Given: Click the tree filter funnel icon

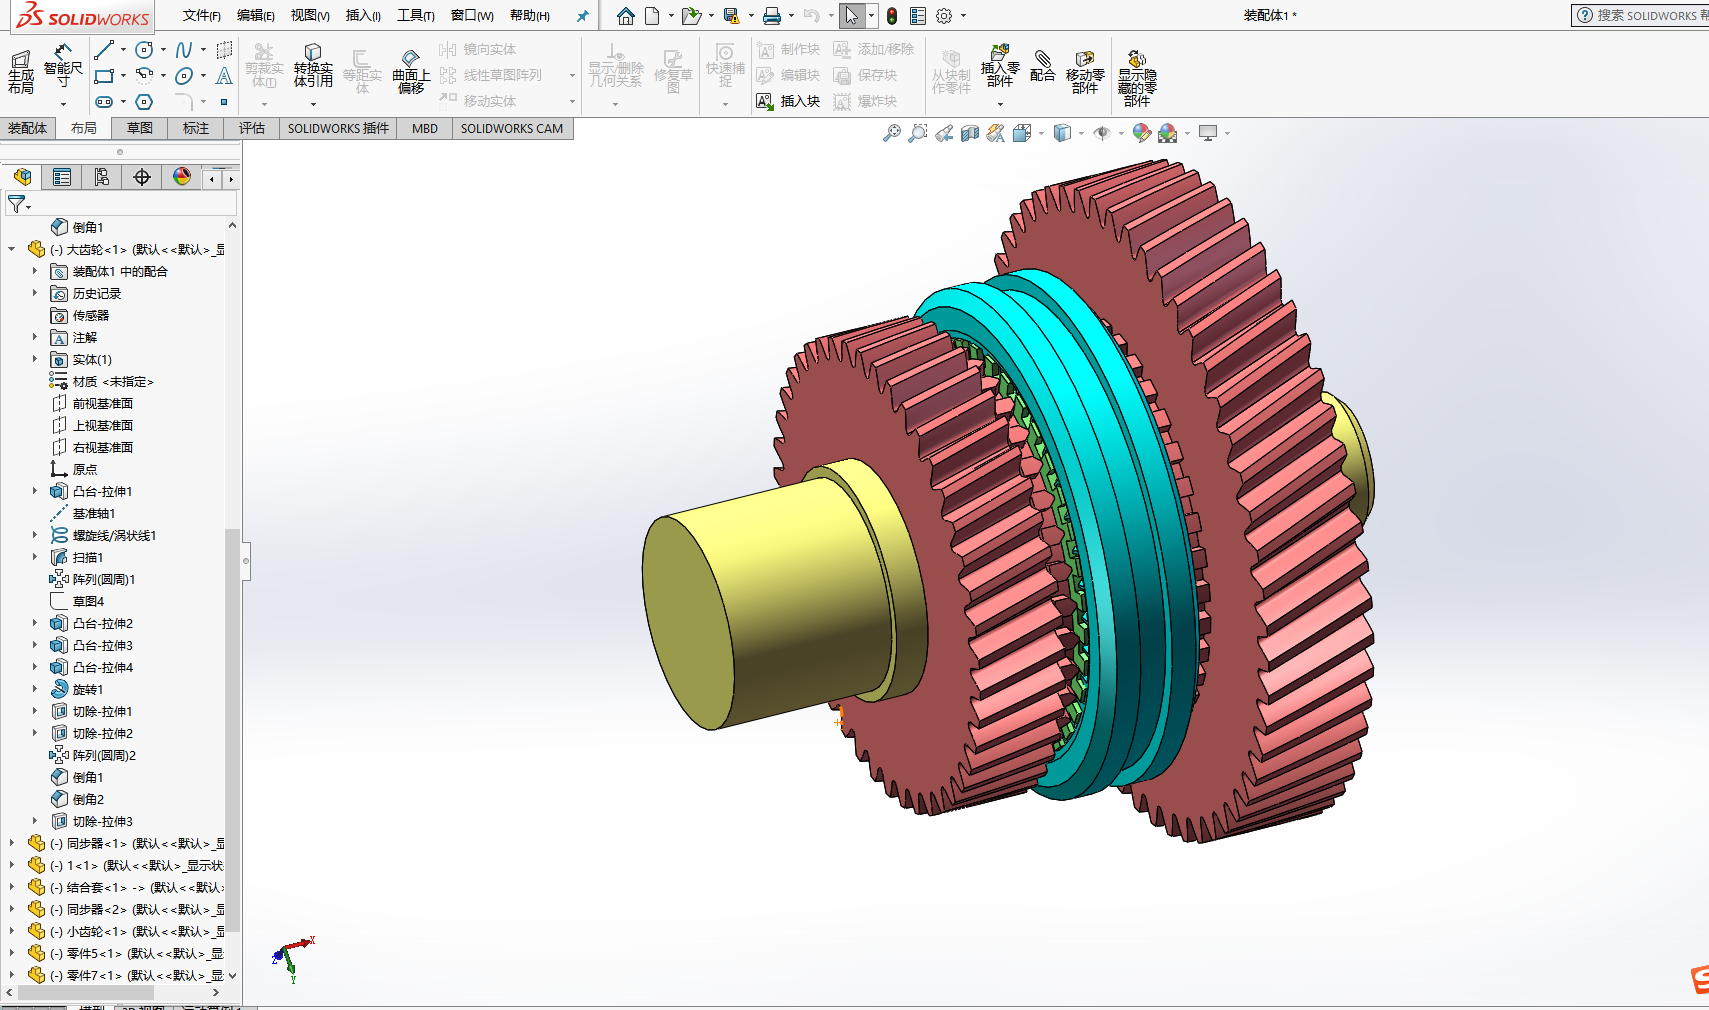Looking at the screenshot, I should [x=17, y=204].
